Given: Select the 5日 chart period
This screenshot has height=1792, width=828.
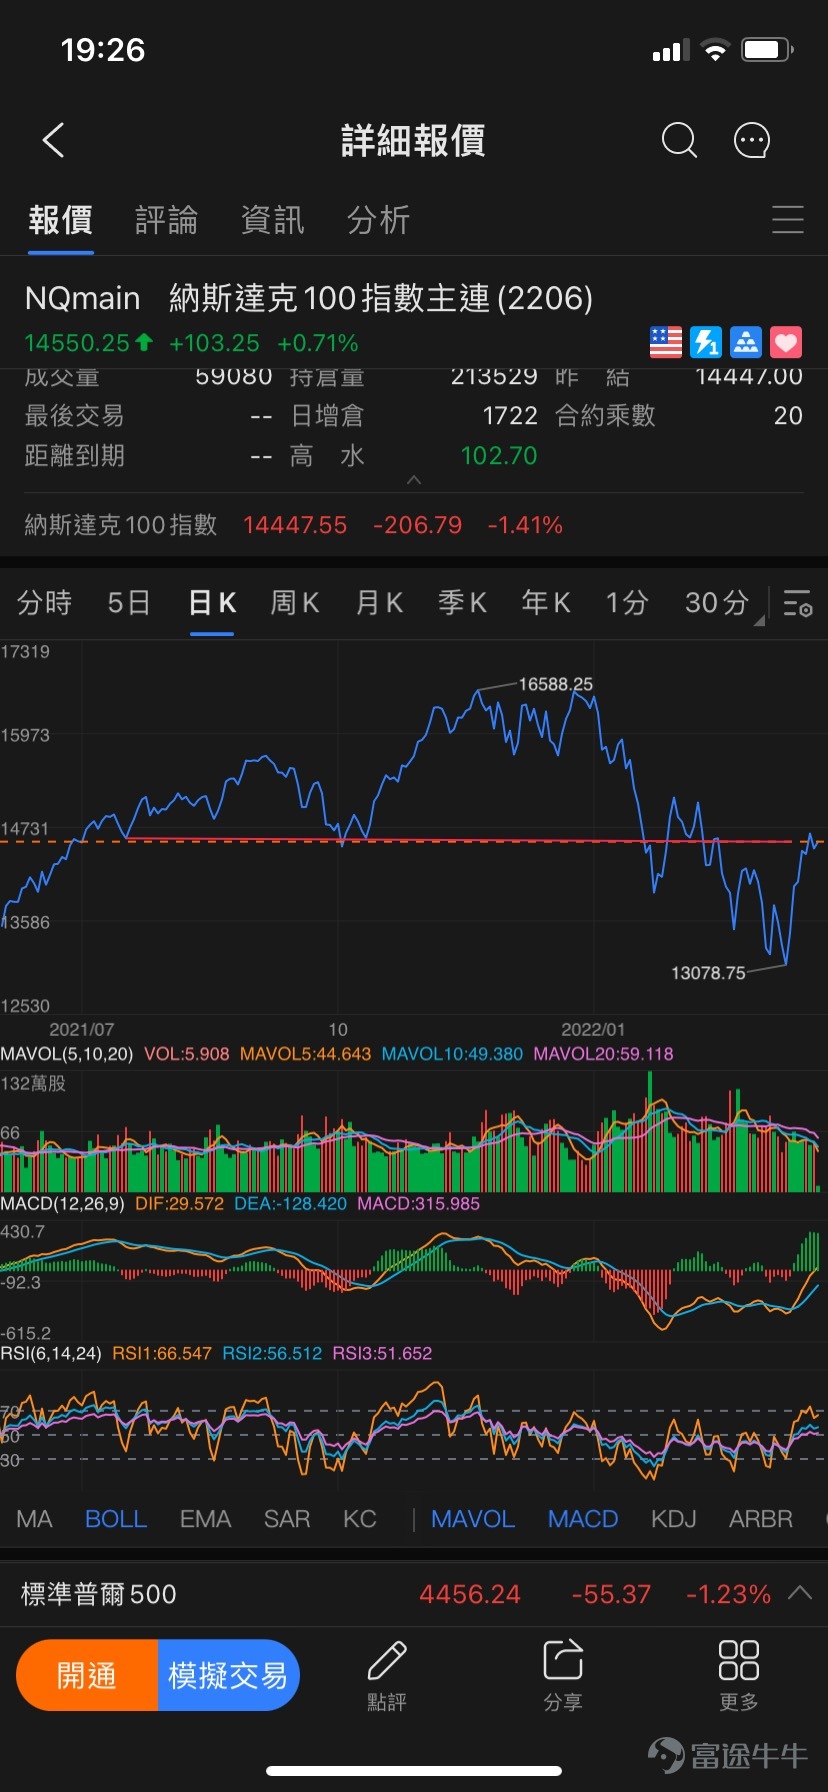Looking at the screenshot, I should 129,603.
